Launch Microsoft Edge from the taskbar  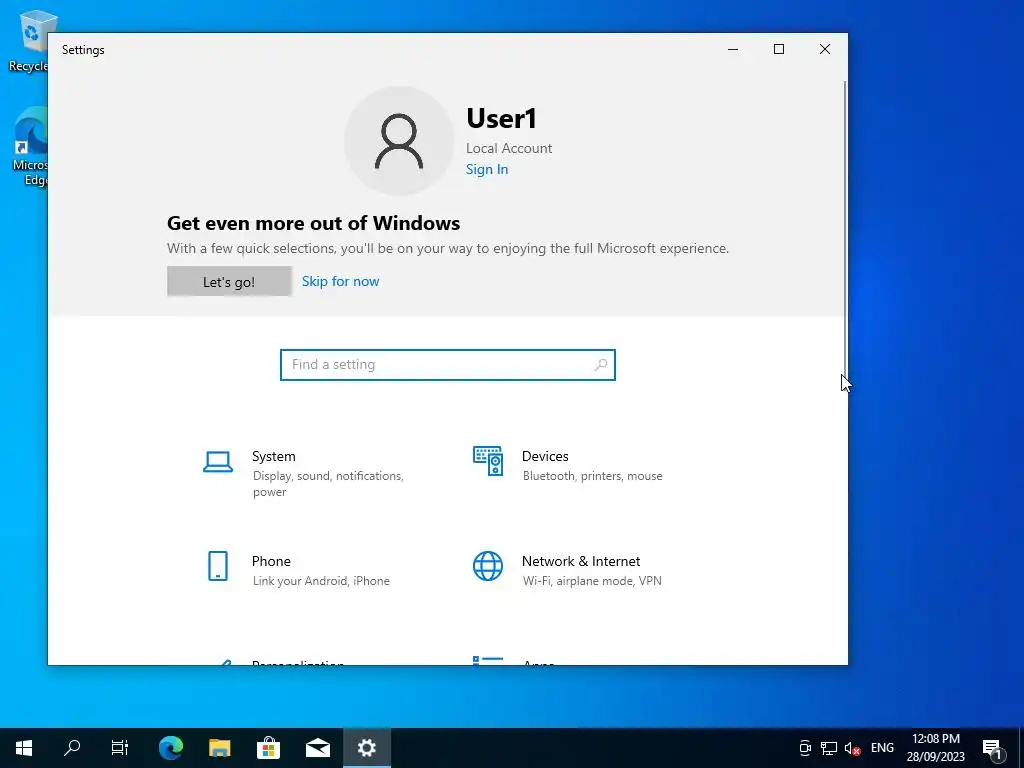pyautogui.click(x=171, y=748)
